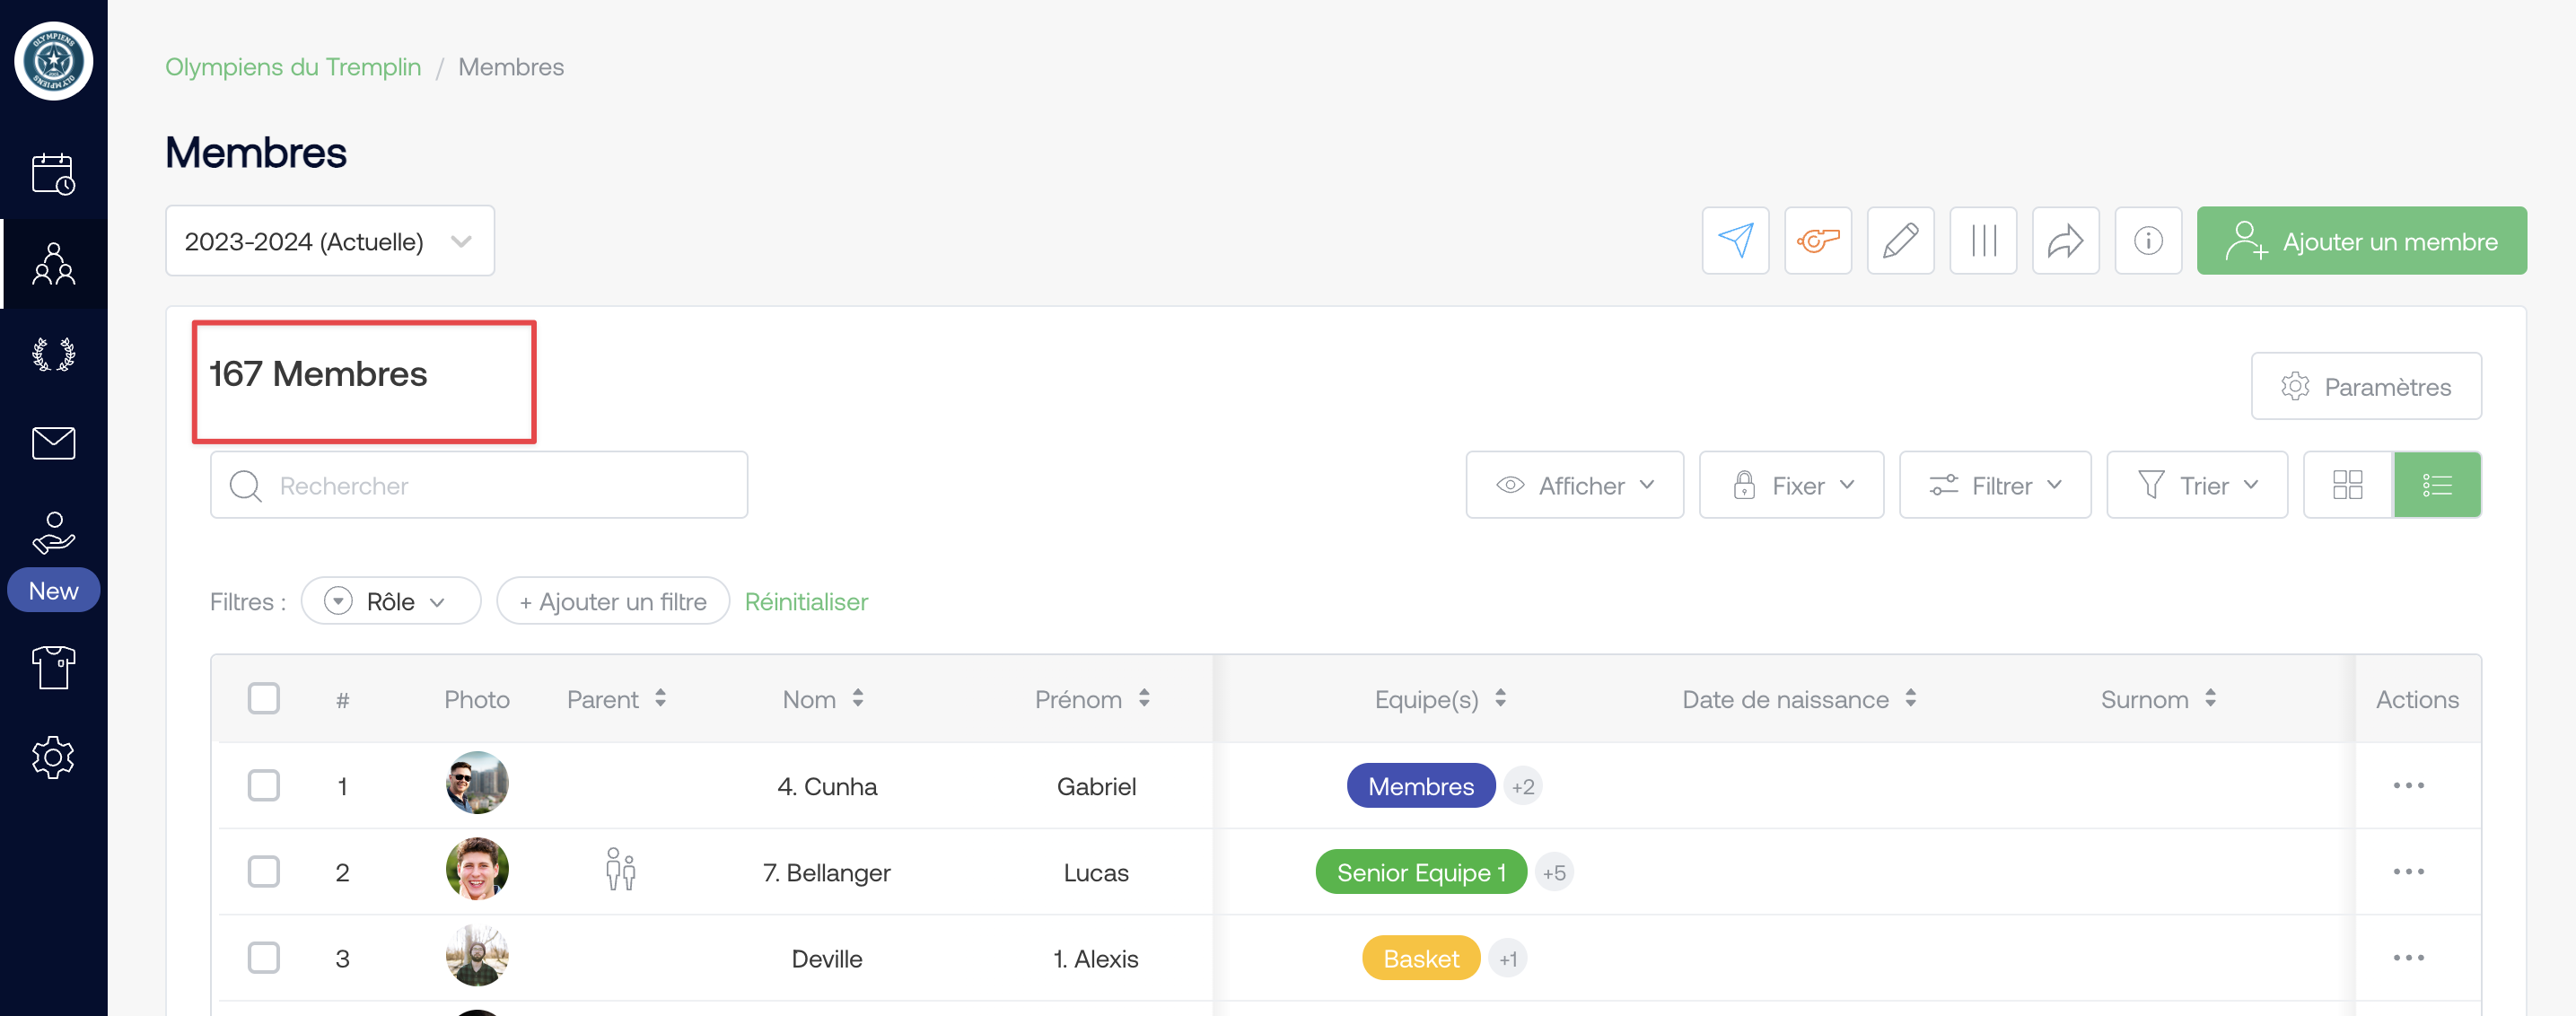Switch to grid card view
This screenshot has width=2576, height=1016.
(x=2347, y=485)
